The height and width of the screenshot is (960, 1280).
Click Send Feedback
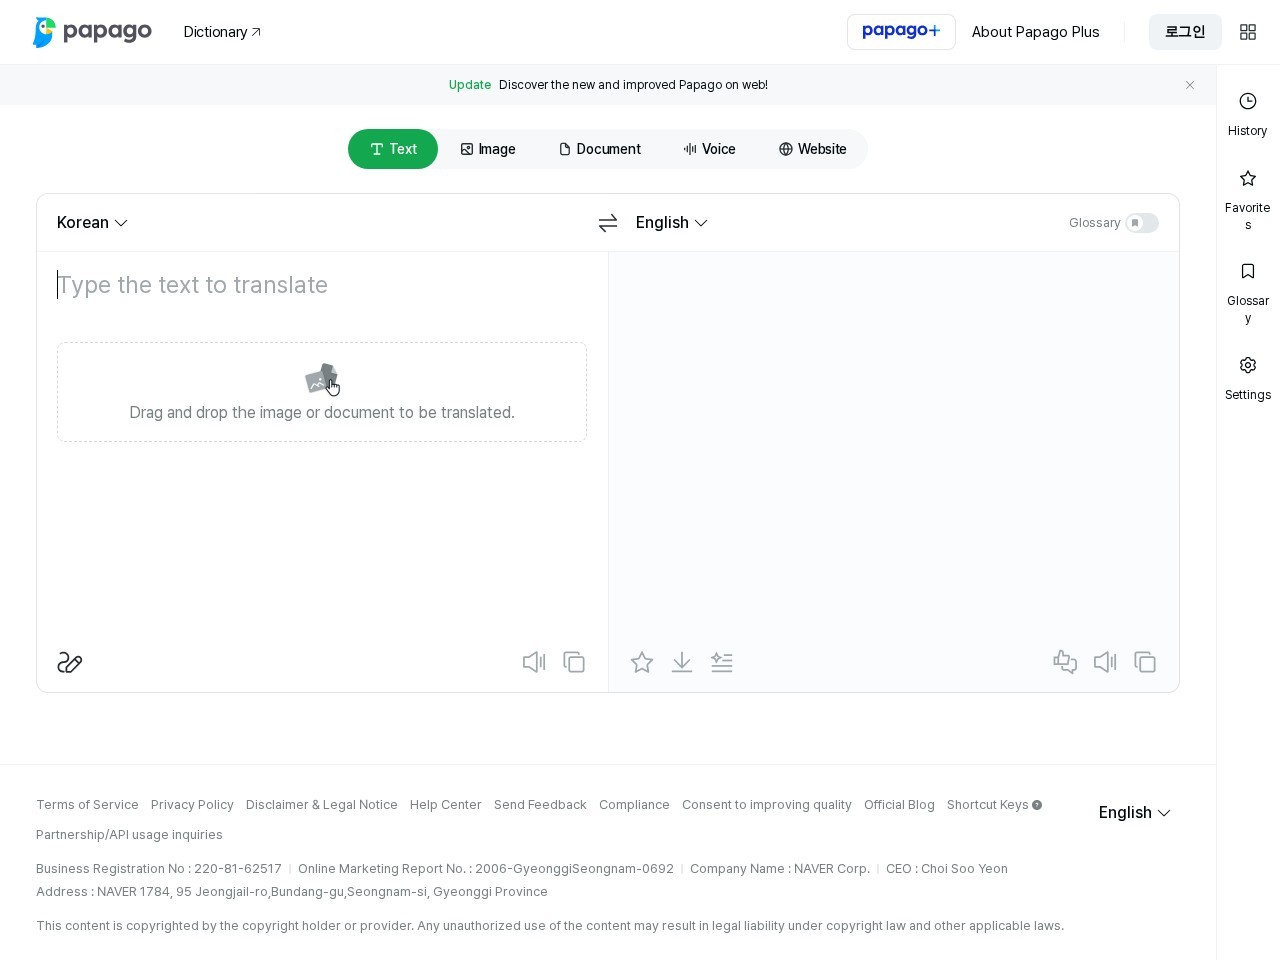(x=540, y=805)
